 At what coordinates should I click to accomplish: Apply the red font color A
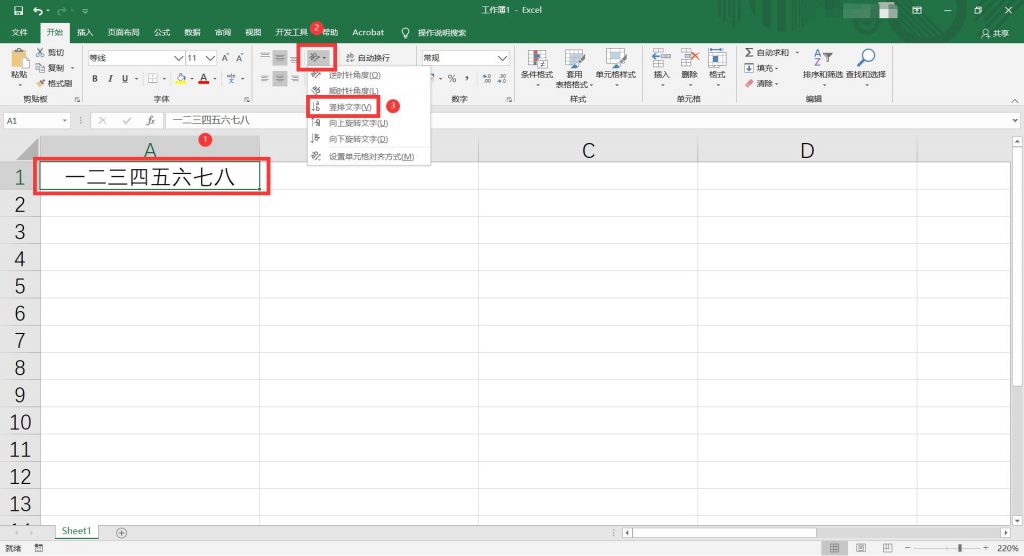[x=204, y=78]
